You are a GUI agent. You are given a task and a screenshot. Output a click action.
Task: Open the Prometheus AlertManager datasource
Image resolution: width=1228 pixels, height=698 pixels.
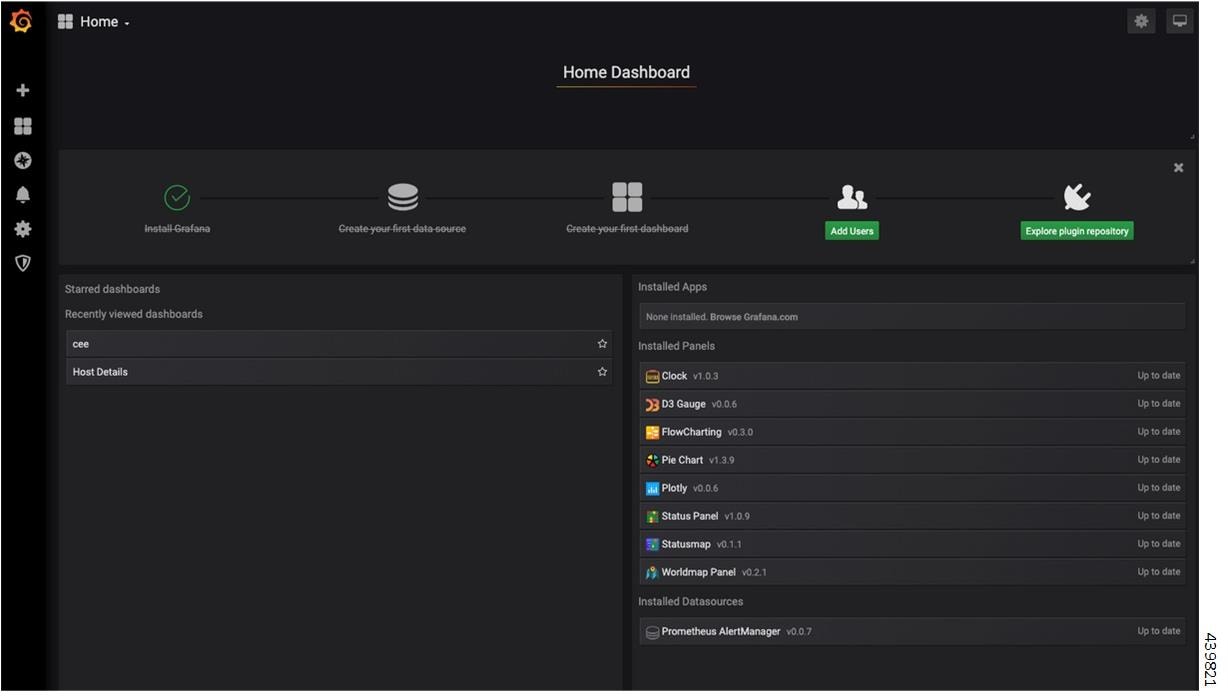tap(912, 632)
